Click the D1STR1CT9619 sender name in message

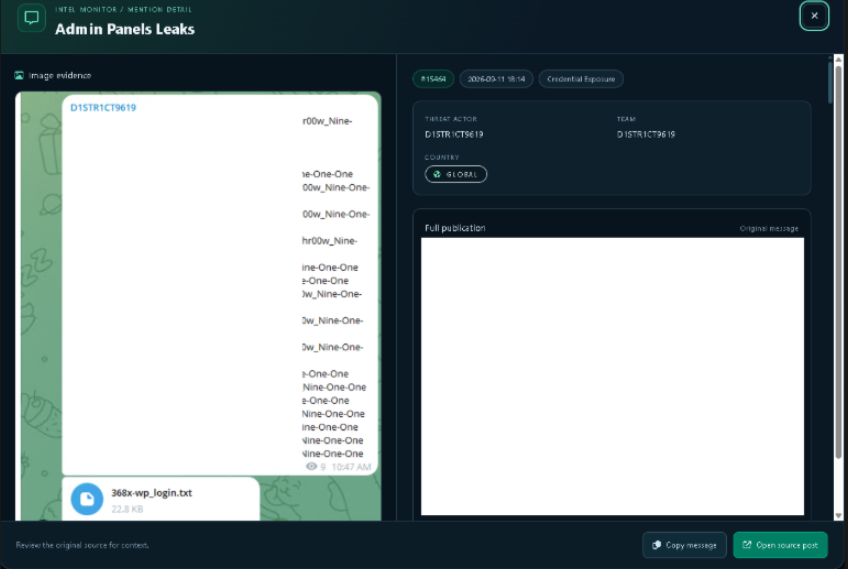(x=103, y=108)
